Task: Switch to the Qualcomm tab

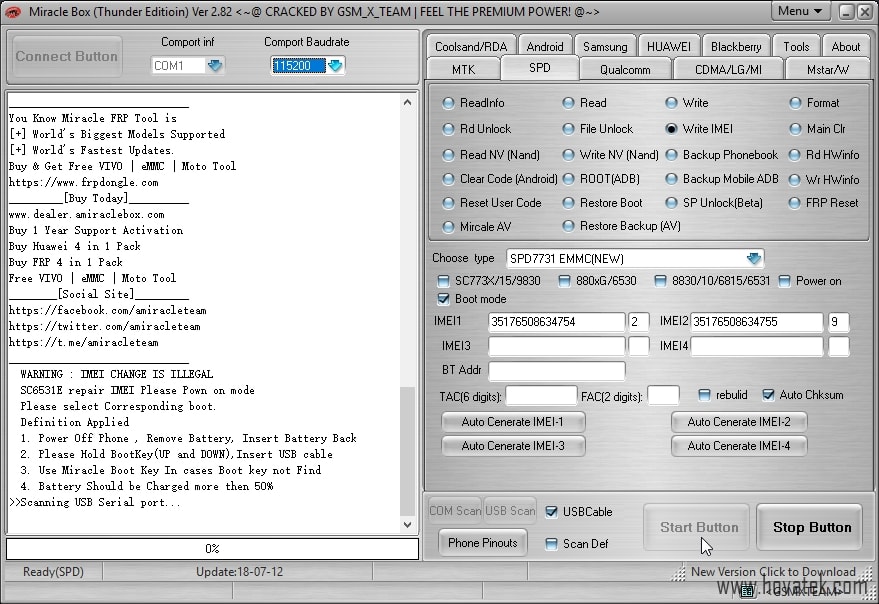Action: coord(625,70)
